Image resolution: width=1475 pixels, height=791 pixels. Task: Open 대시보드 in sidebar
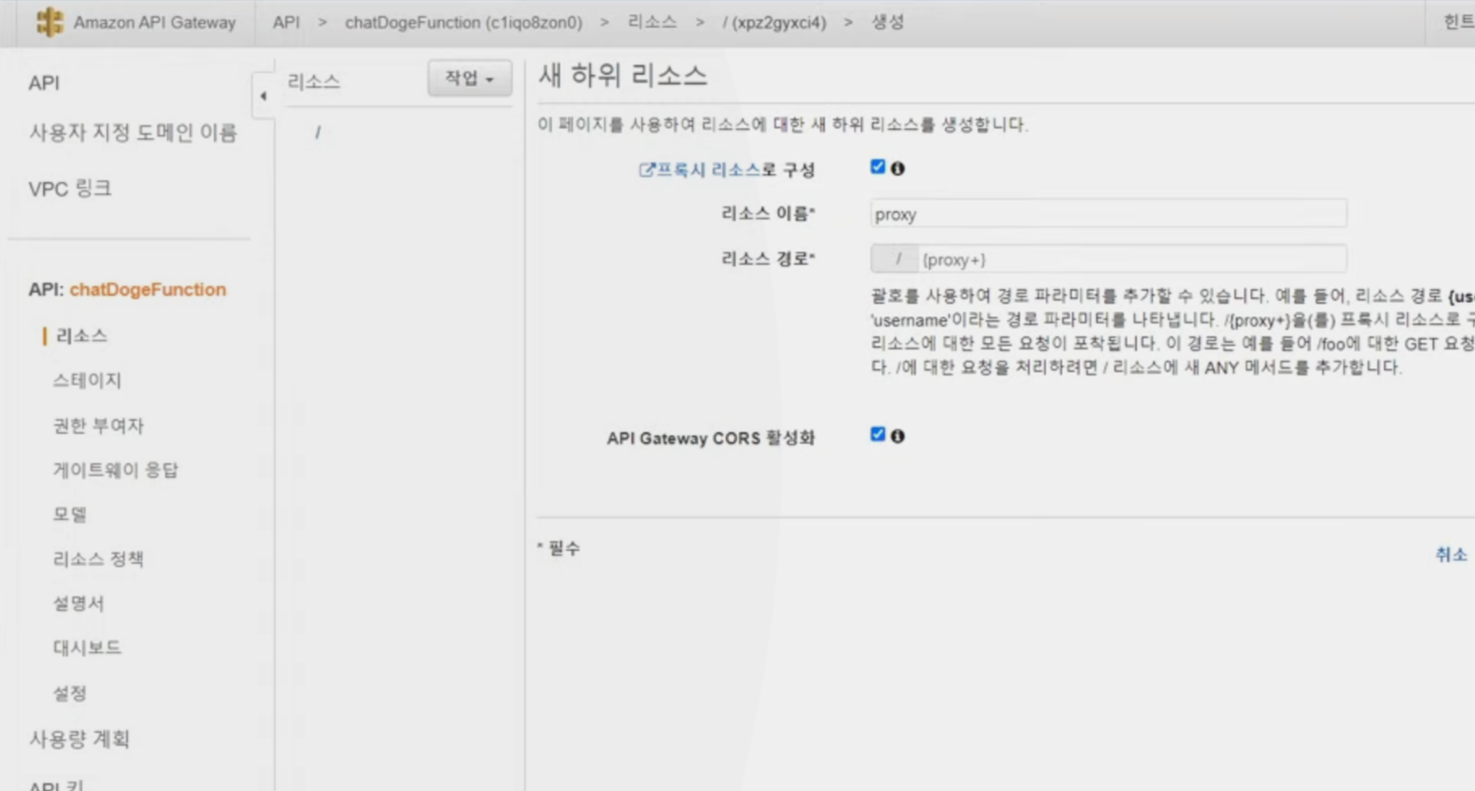pyautogui.click(x=87, y=648)
